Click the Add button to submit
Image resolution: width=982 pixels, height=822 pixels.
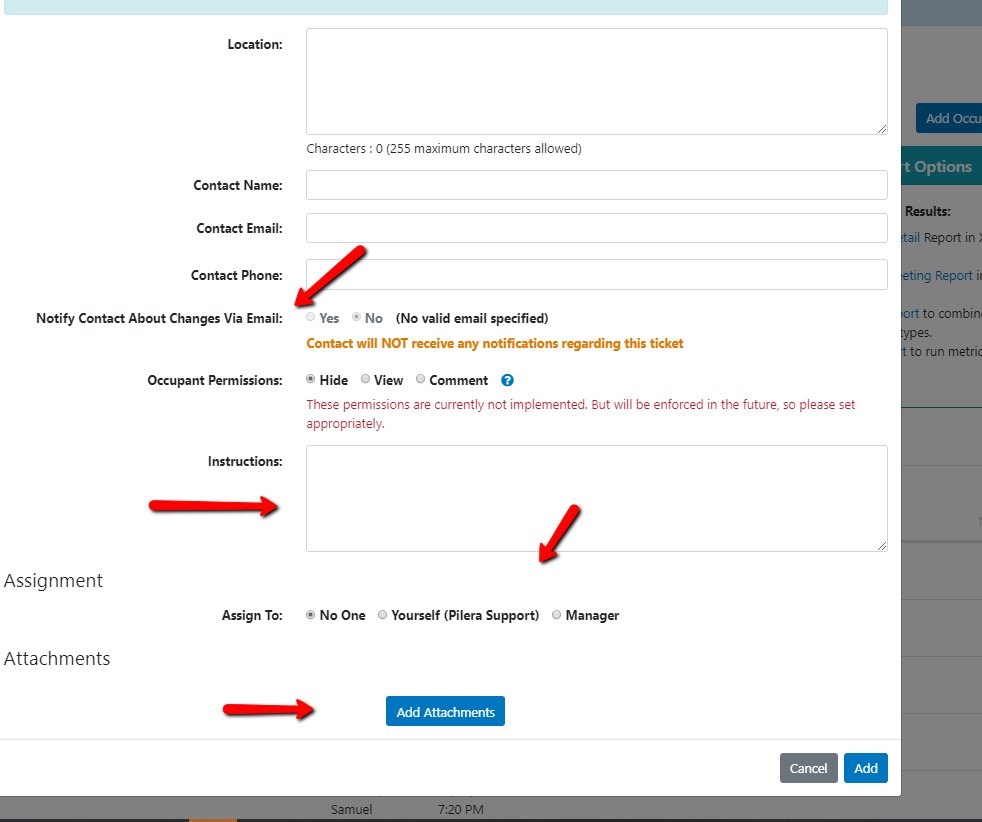point(866,768)
